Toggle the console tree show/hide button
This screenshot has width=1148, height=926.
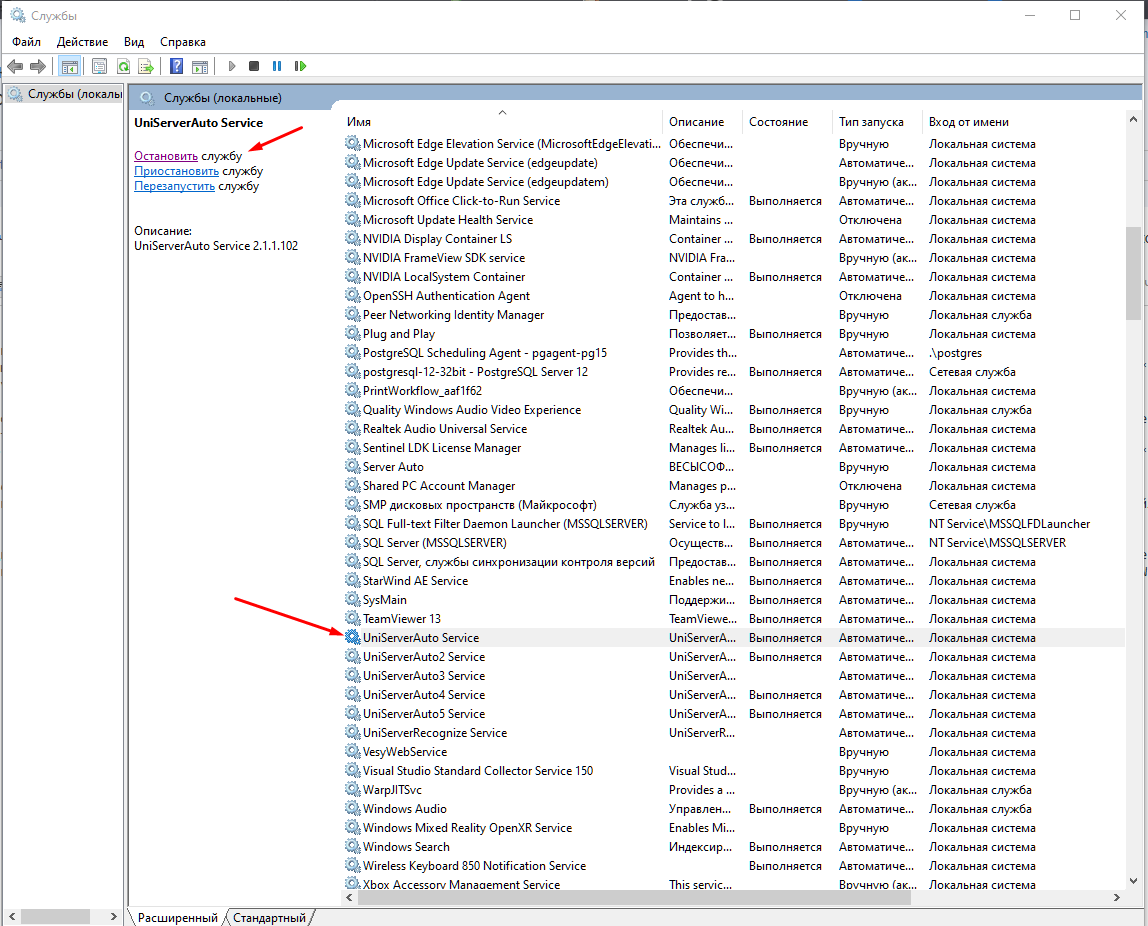(69, 66)
